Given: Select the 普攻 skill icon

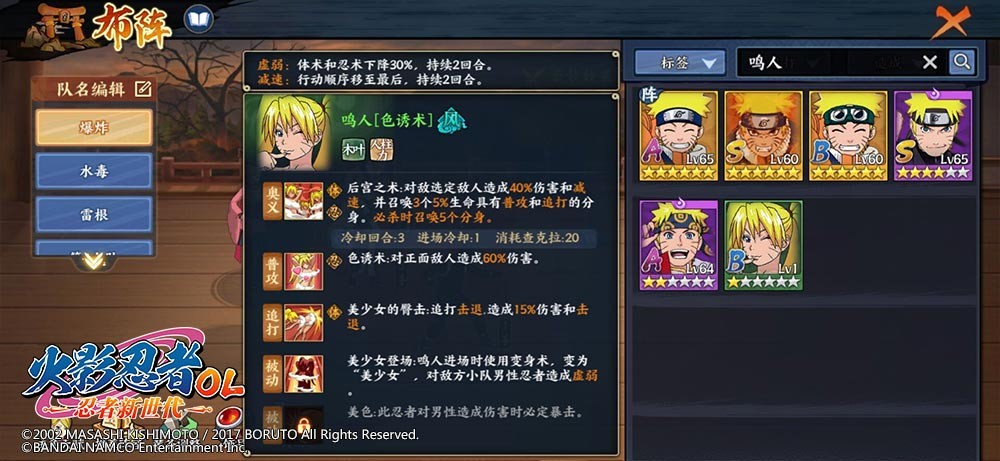Looking at the screenshot, I should tap(303, 271).
